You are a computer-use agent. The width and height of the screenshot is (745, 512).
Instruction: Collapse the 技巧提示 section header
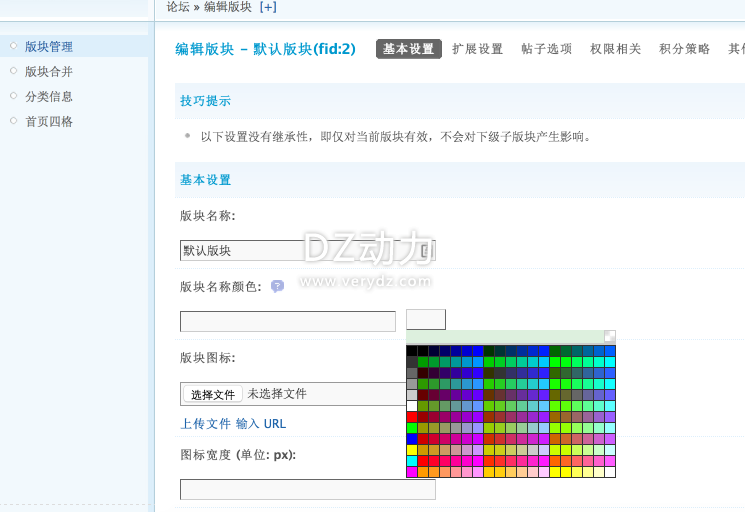[205, 101]
